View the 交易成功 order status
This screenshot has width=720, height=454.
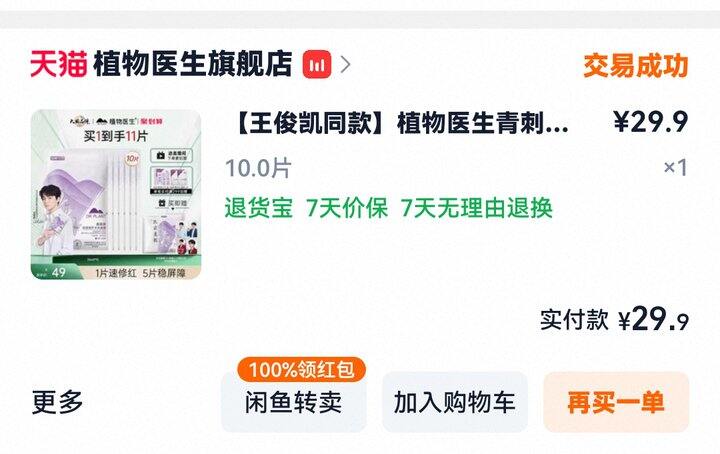(636, 66)
